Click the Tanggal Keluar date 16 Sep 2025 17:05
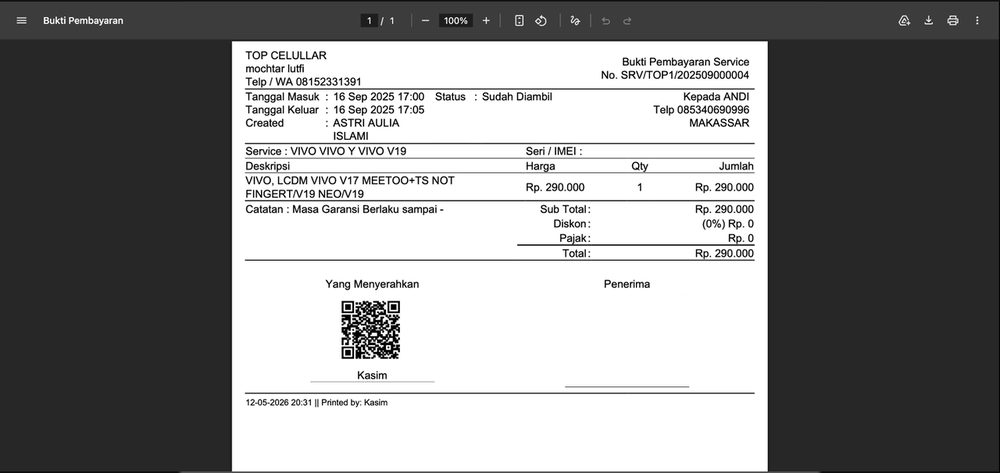This screenshot has height=473, width=1000. (x=379, y=110)
